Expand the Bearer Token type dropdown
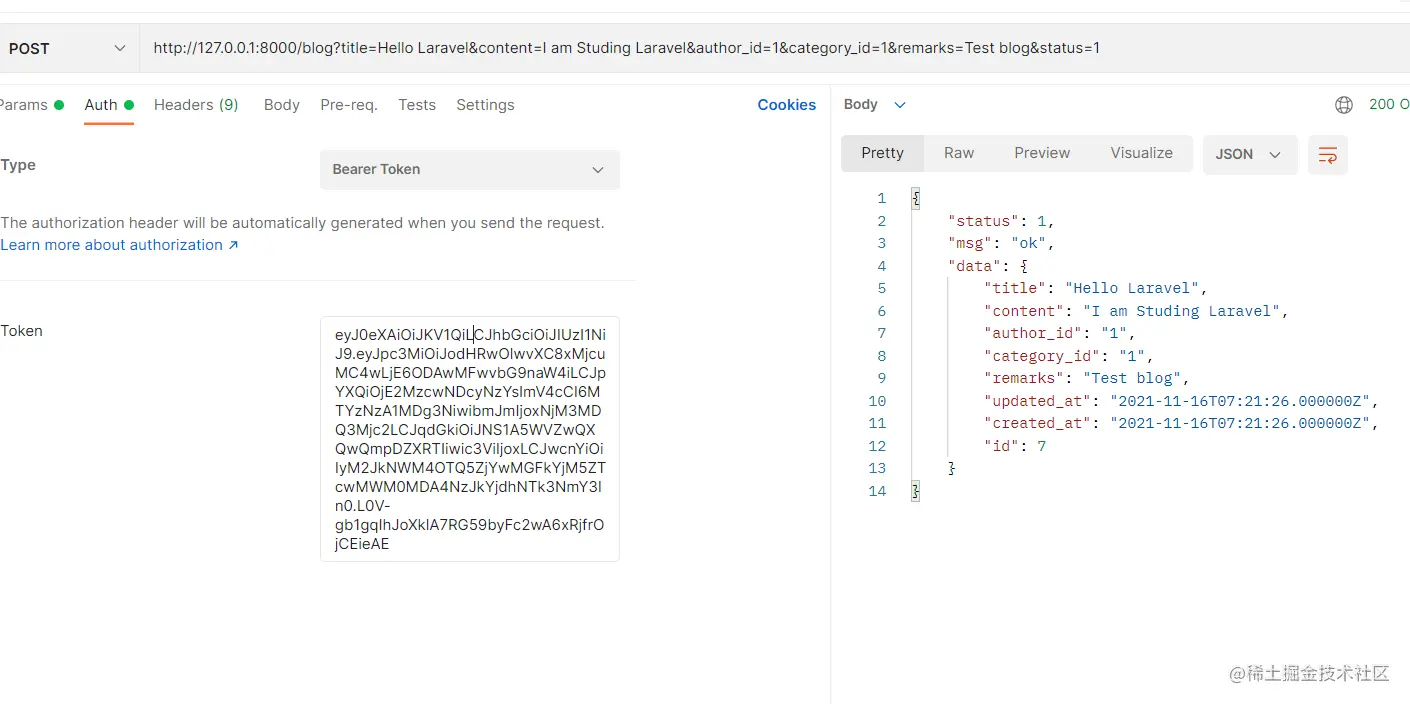Image resolution: width=1410 pixels, height=704 pixels. click(x=469, y=170)
